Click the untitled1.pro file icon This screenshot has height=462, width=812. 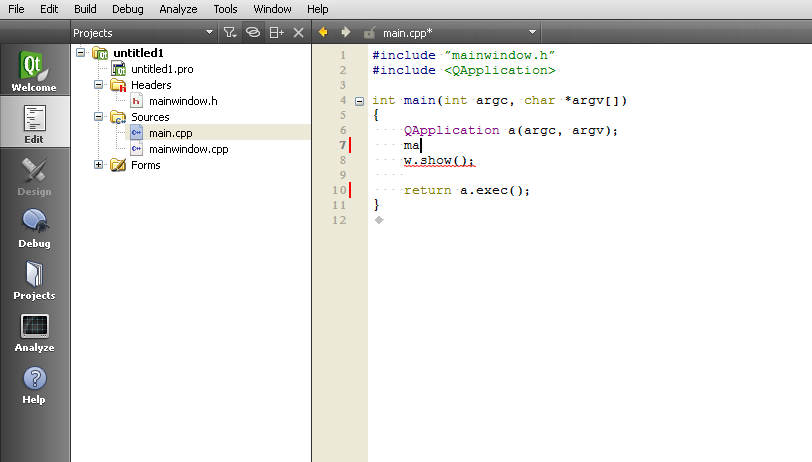point(119,69)
